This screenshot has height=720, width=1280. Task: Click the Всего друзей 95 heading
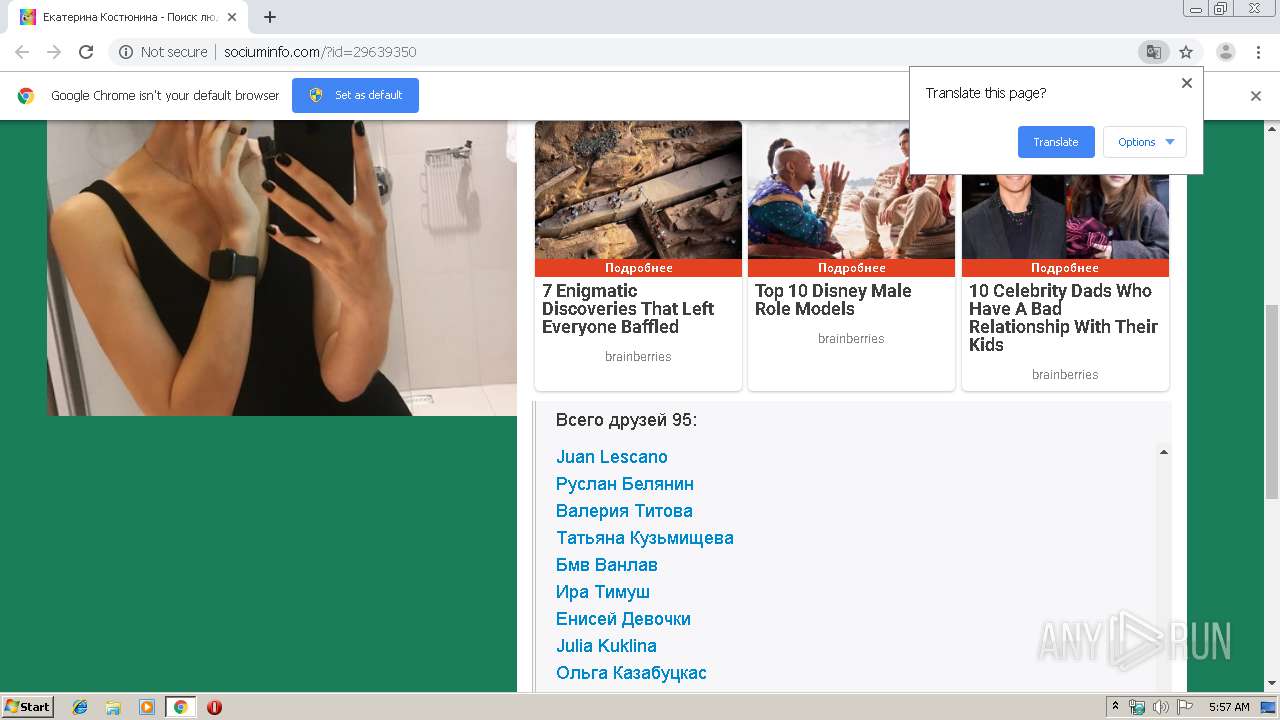(x=626, y=420)
